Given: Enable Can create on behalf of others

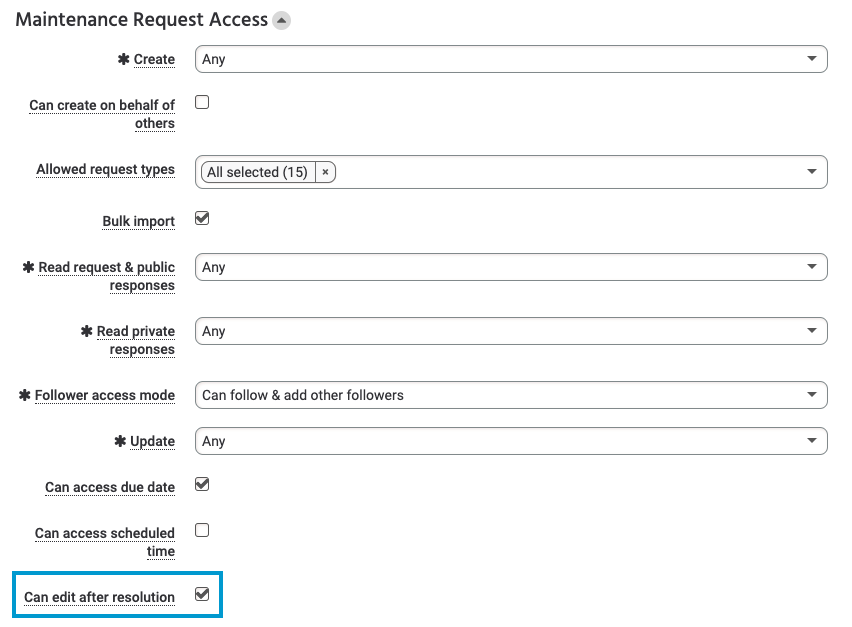Looking at the screenshot, I should (201, 101).
